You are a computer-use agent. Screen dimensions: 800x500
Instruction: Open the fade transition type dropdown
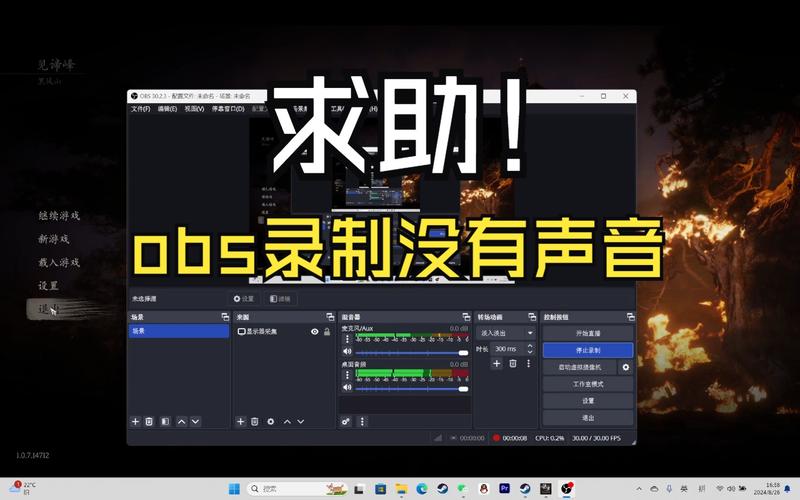click(x=507, y=332)
